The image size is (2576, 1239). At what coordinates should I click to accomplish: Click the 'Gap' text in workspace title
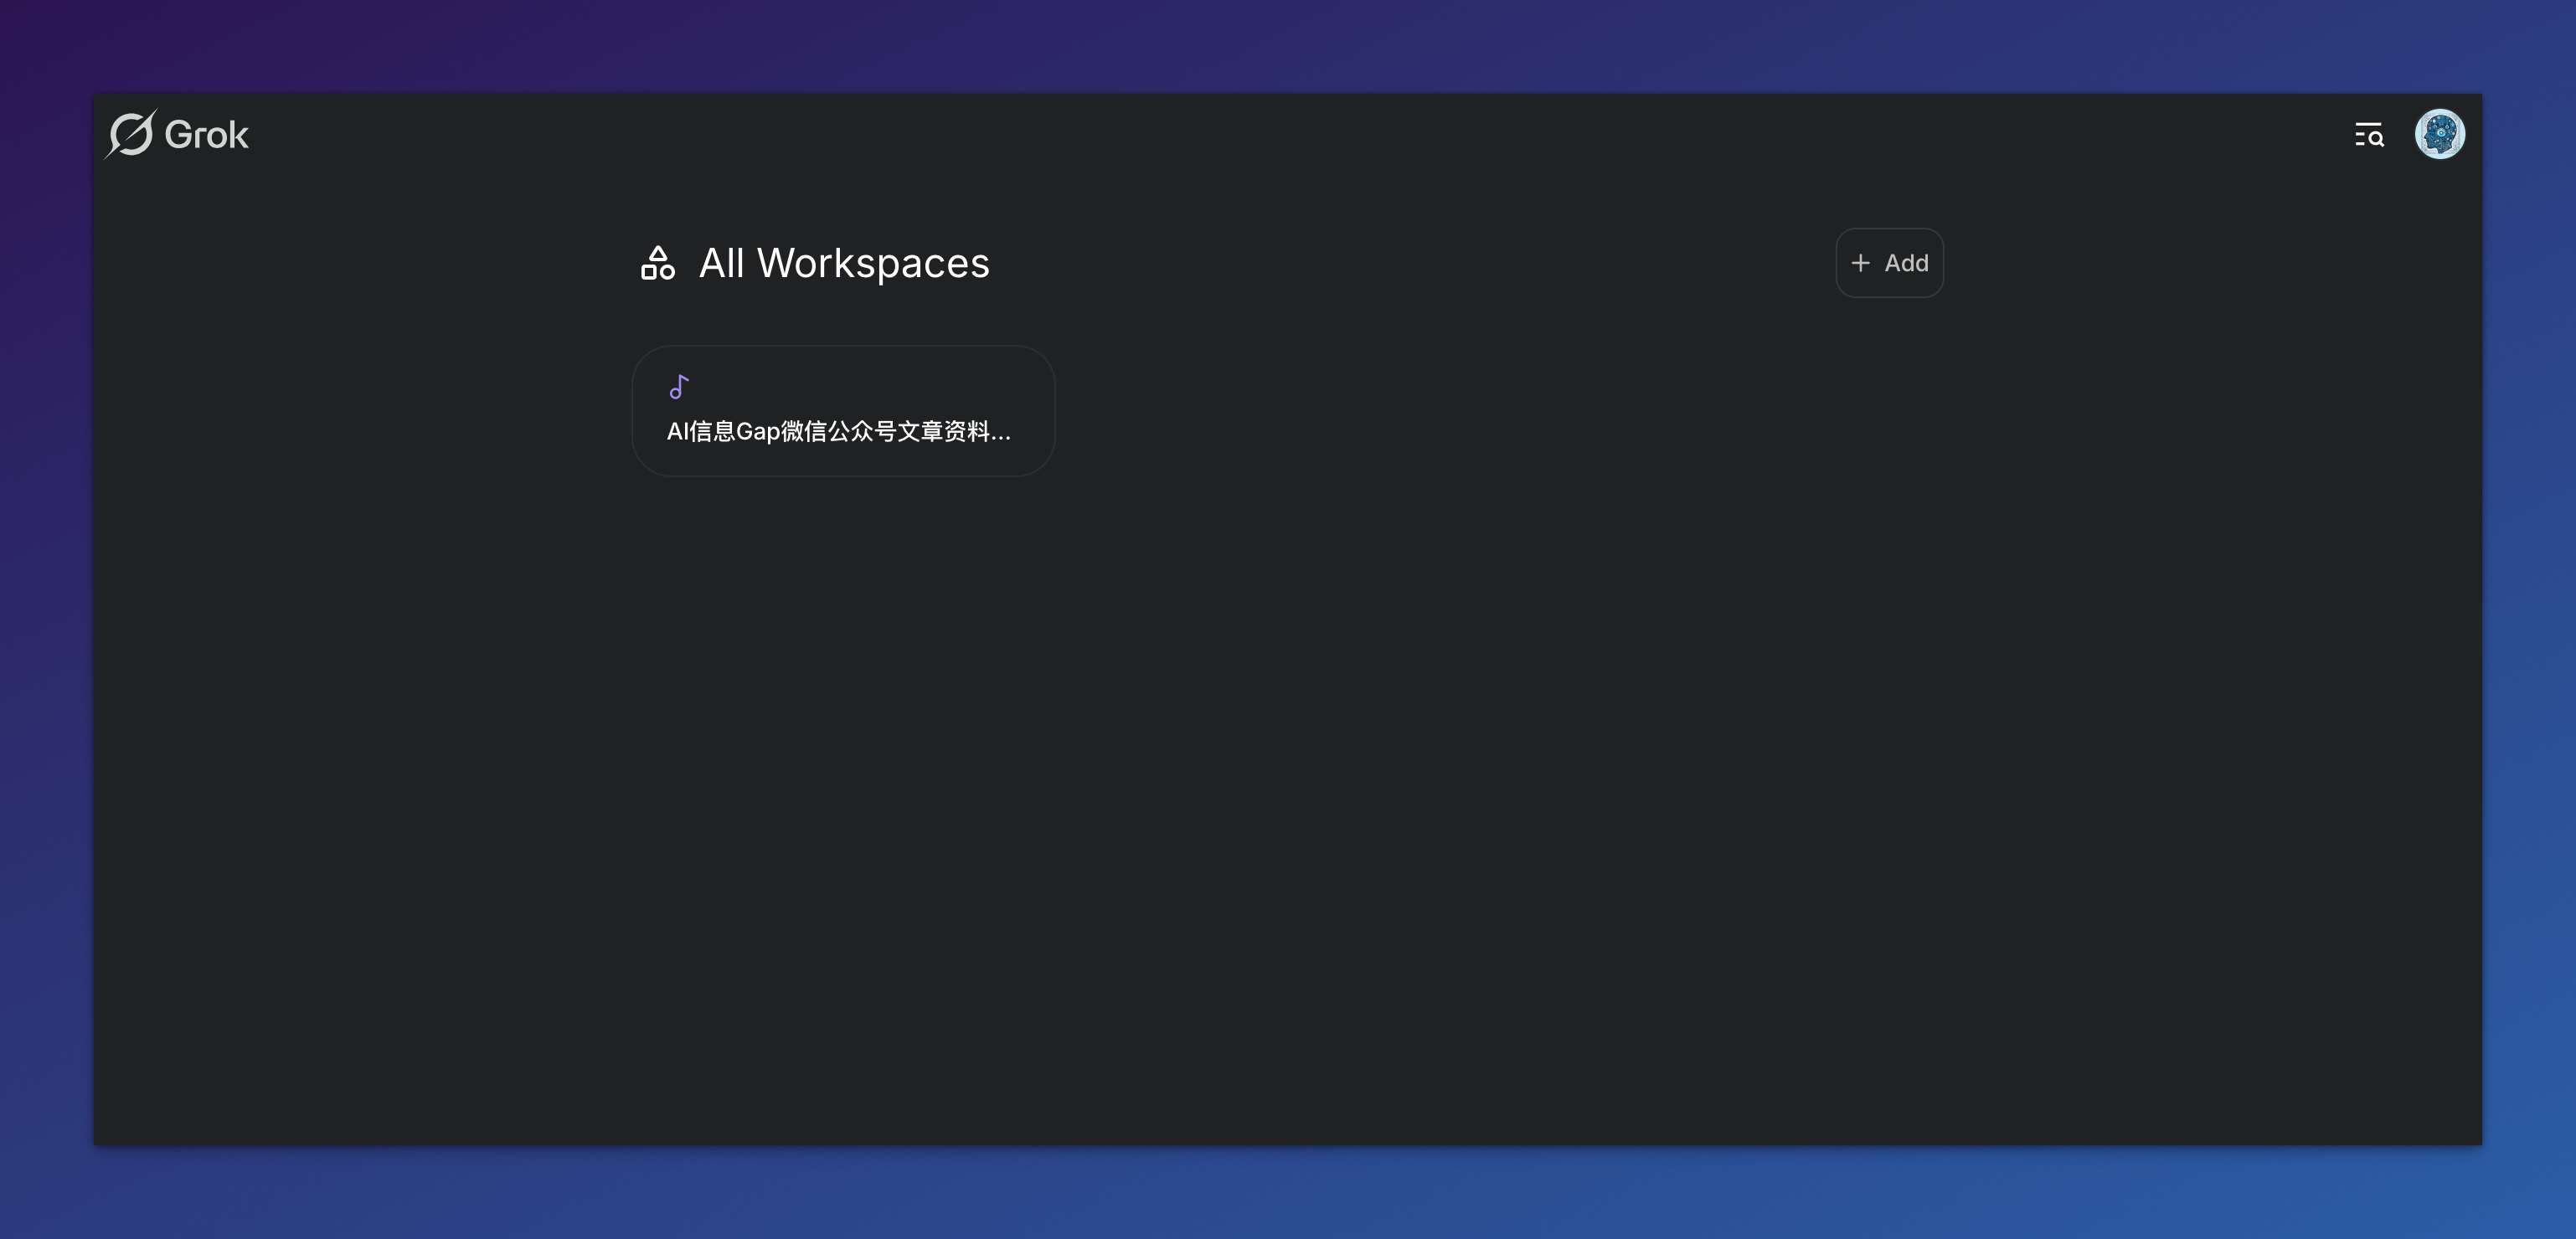tap(757, 431)
